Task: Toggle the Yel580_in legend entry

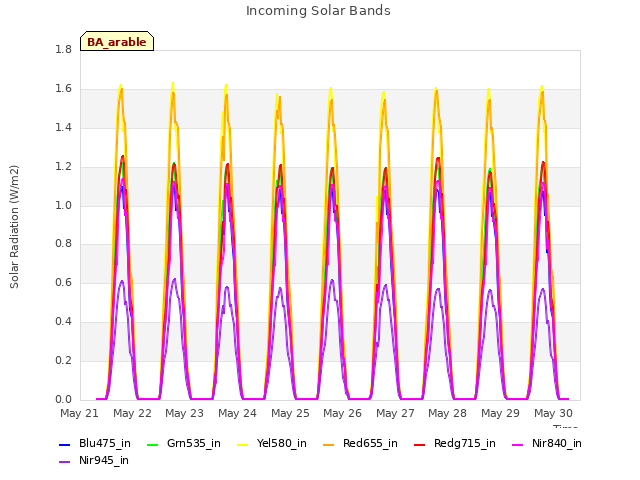Action: click(x=272, y=444)
